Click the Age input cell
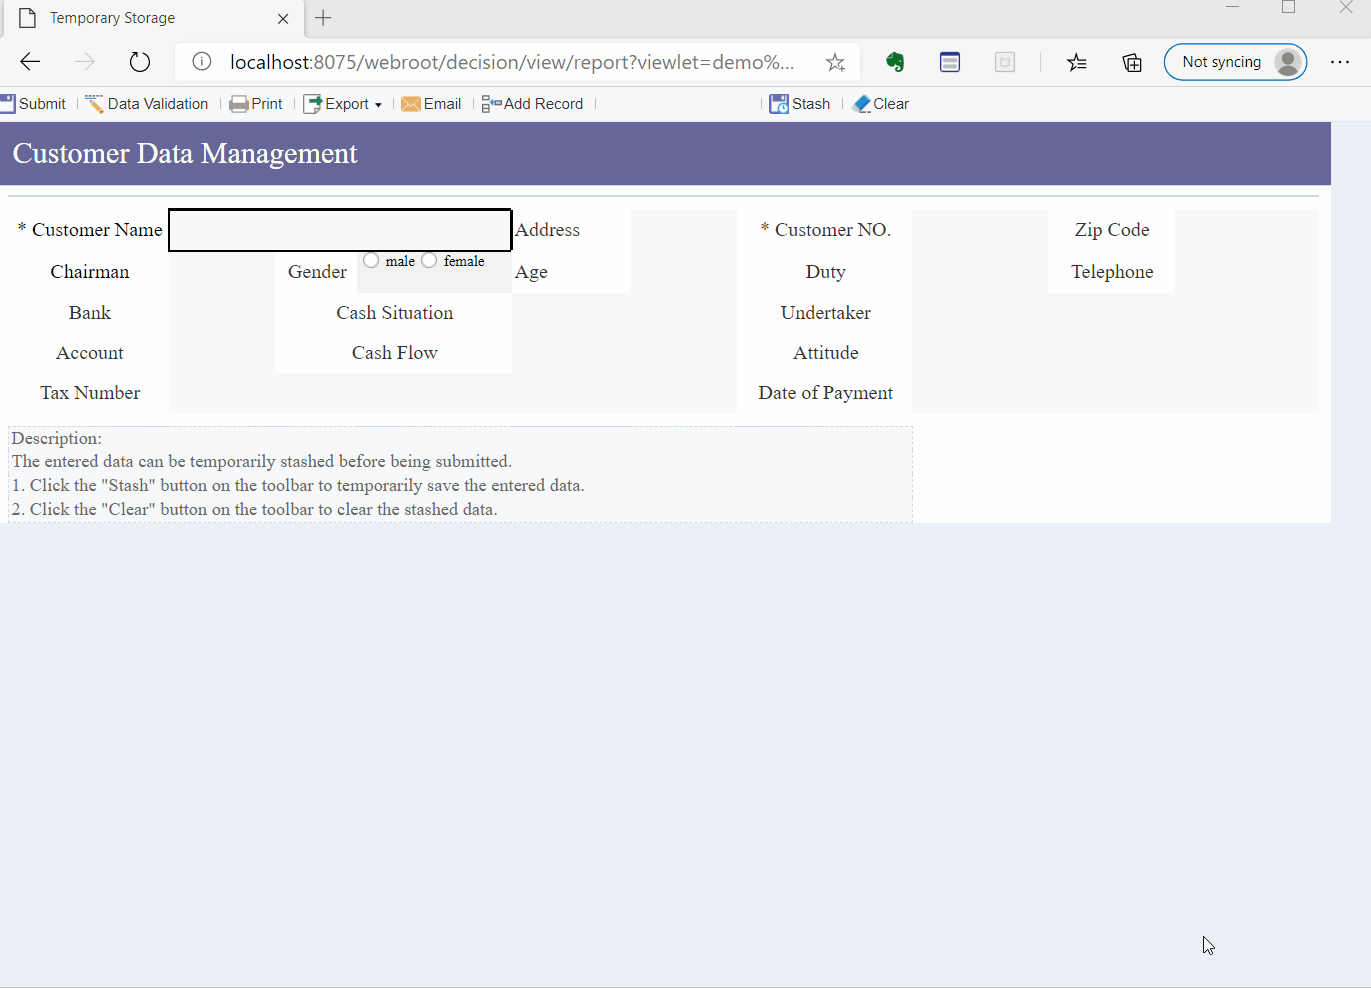This screenshot has height=988, width=1371. 683,272
